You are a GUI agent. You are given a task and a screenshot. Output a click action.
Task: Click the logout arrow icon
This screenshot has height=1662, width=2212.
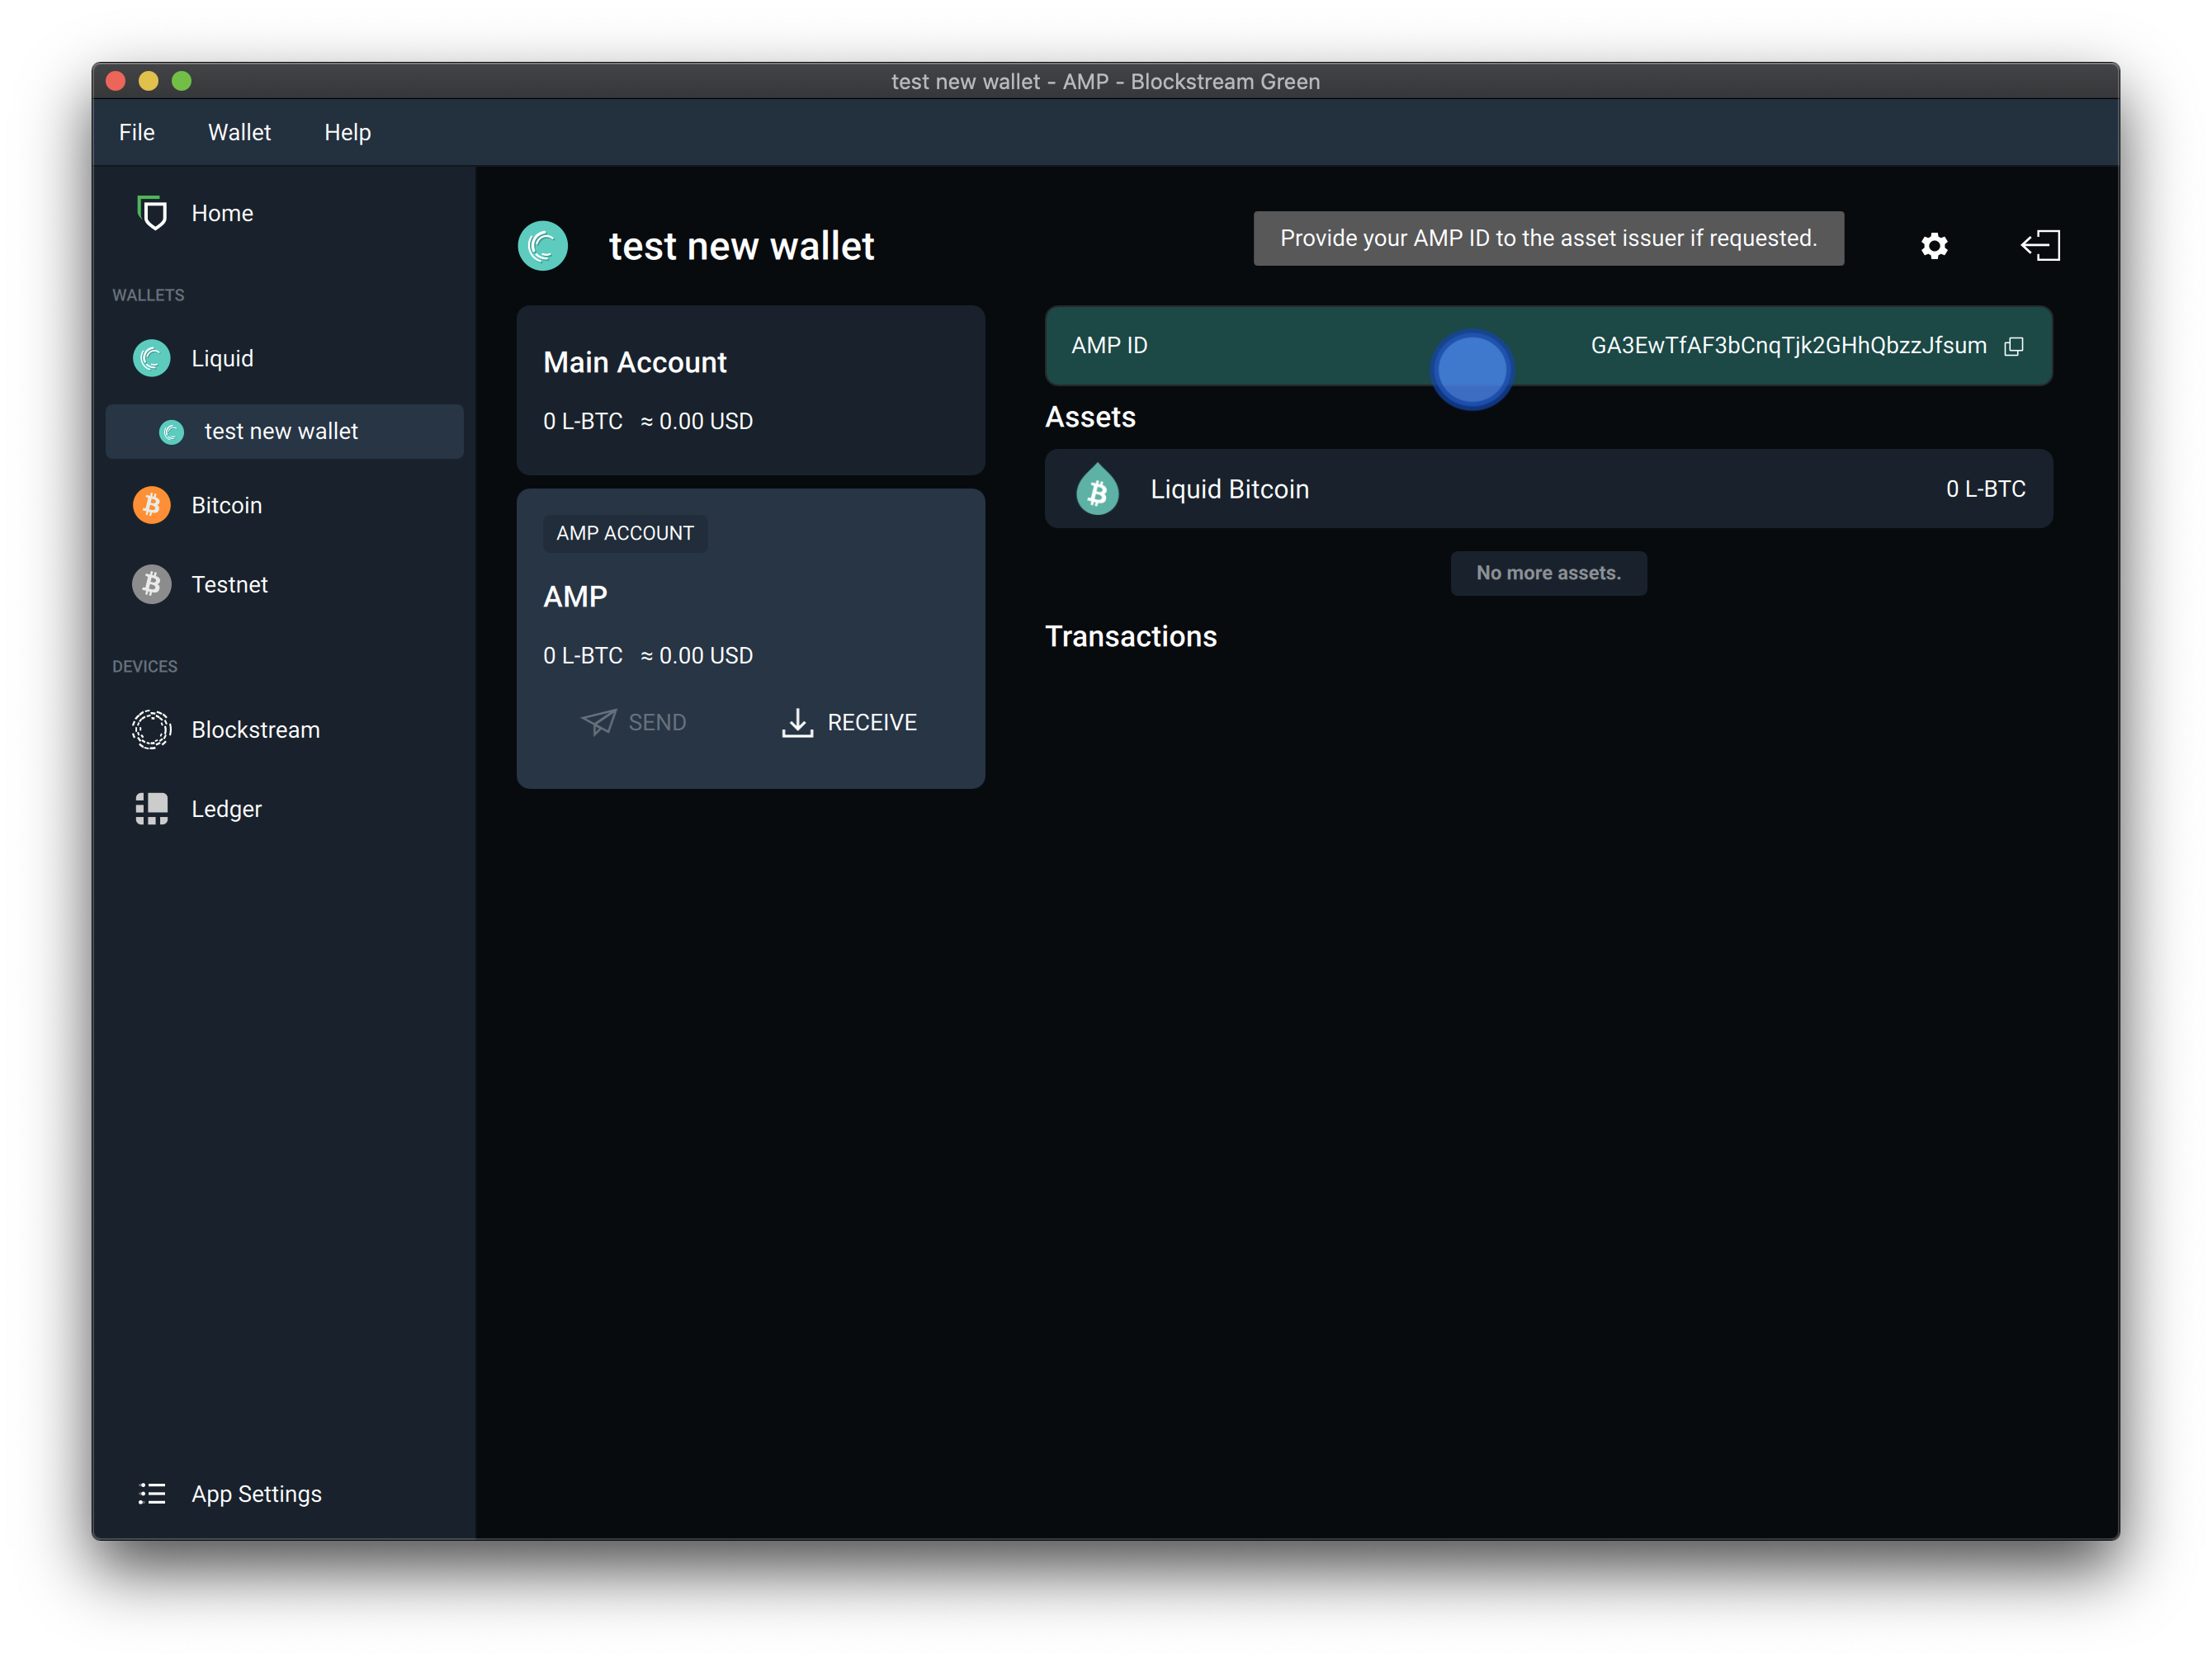click(2040, 246)
